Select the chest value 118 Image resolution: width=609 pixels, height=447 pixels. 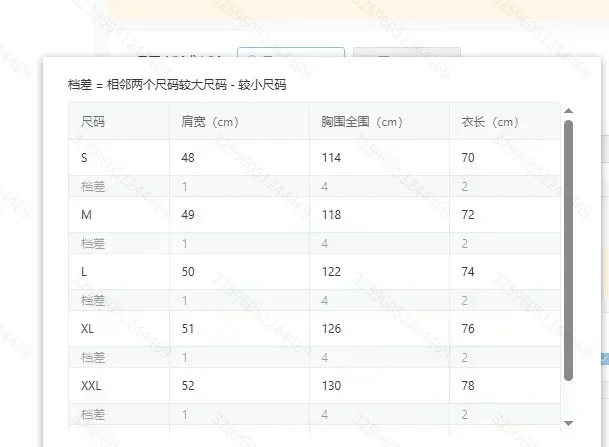tap(331, 215)
